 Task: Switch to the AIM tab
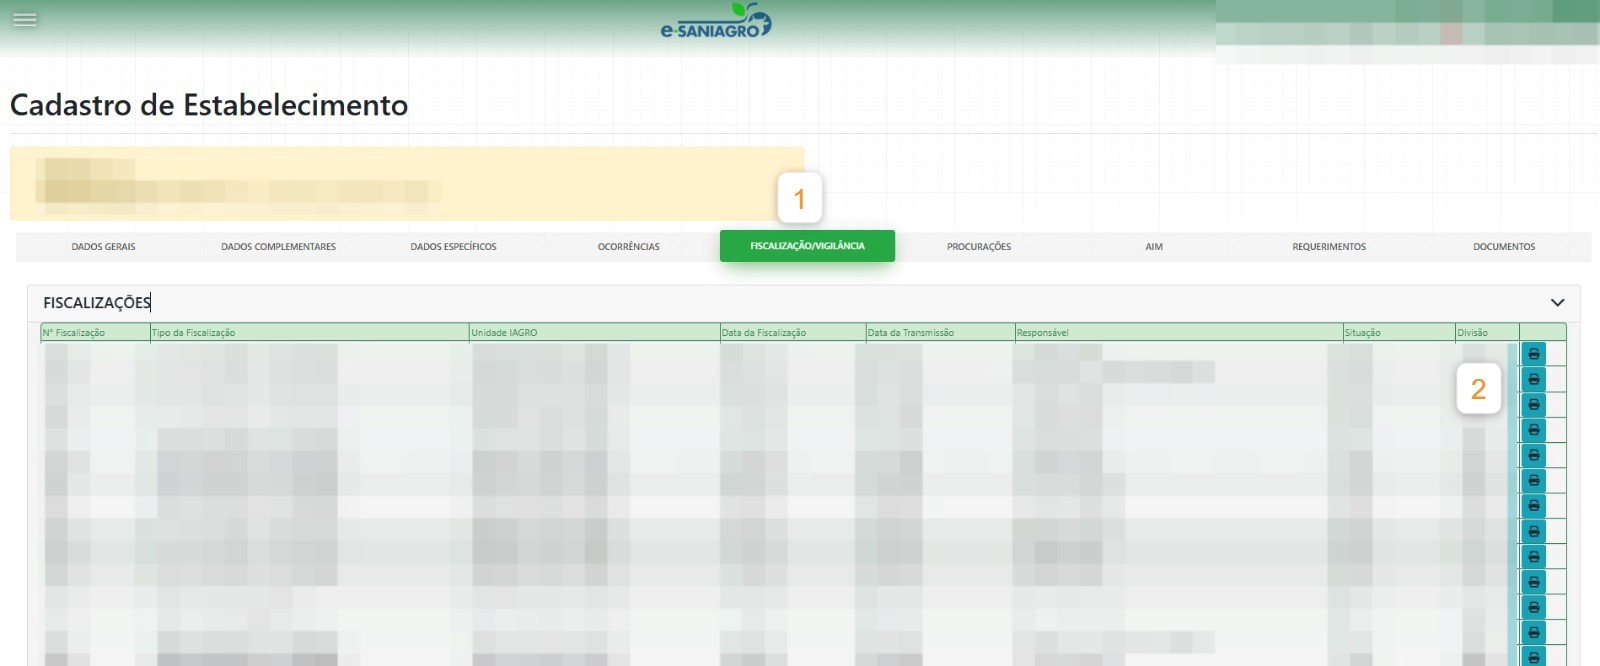pyautogui.click(x=1153, y=247)
